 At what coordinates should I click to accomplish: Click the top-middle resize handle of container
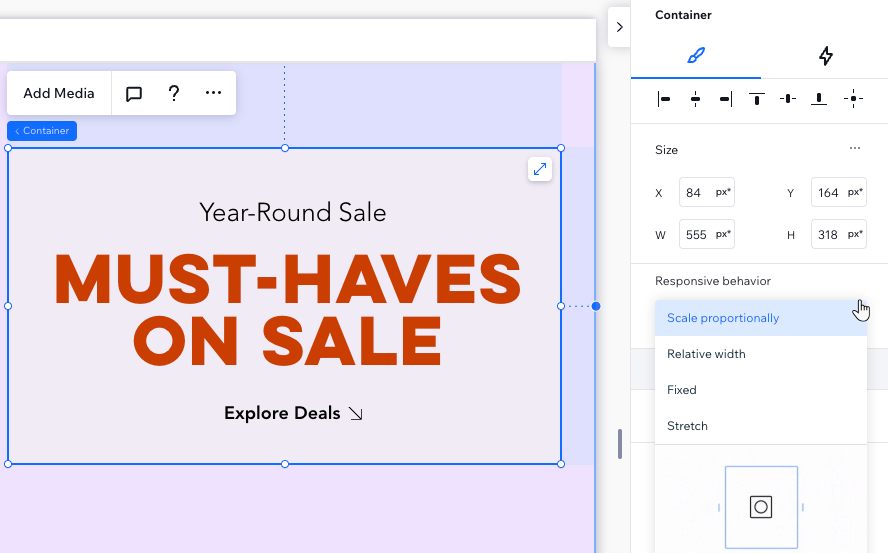point(285,148)
